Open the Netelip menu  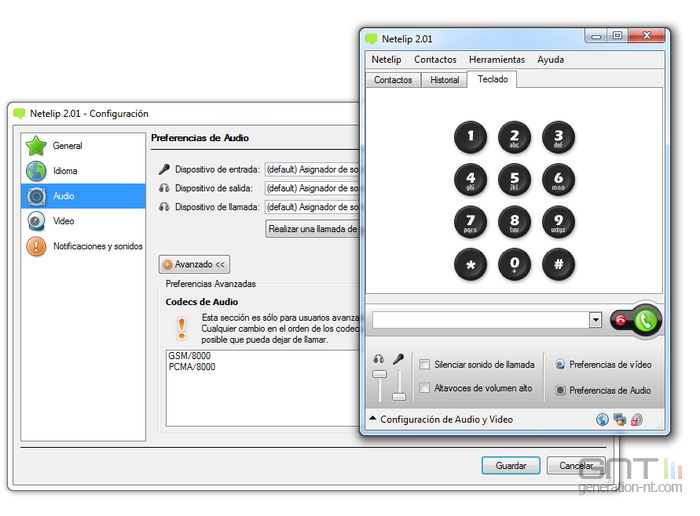click(x=386, y=59)
